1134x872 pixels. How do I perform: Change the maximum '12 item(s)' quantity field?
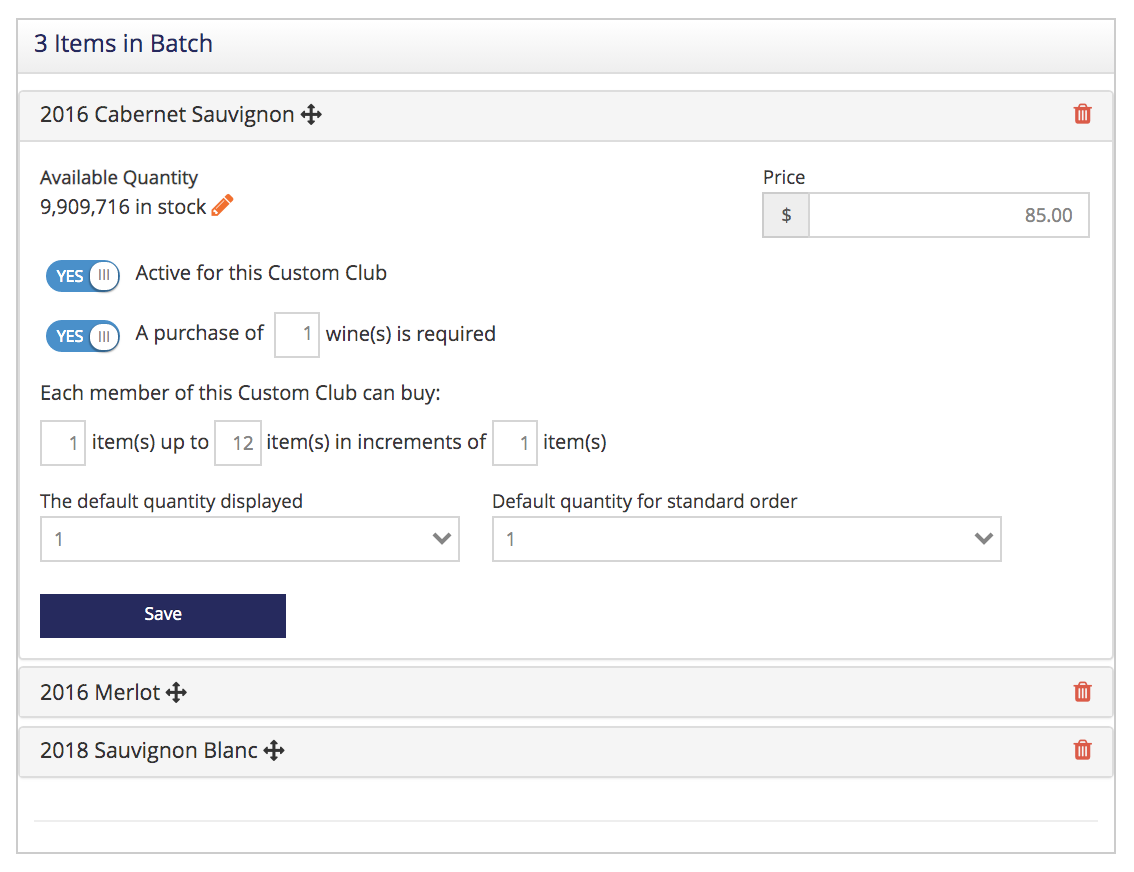click(x=238, y=442)
